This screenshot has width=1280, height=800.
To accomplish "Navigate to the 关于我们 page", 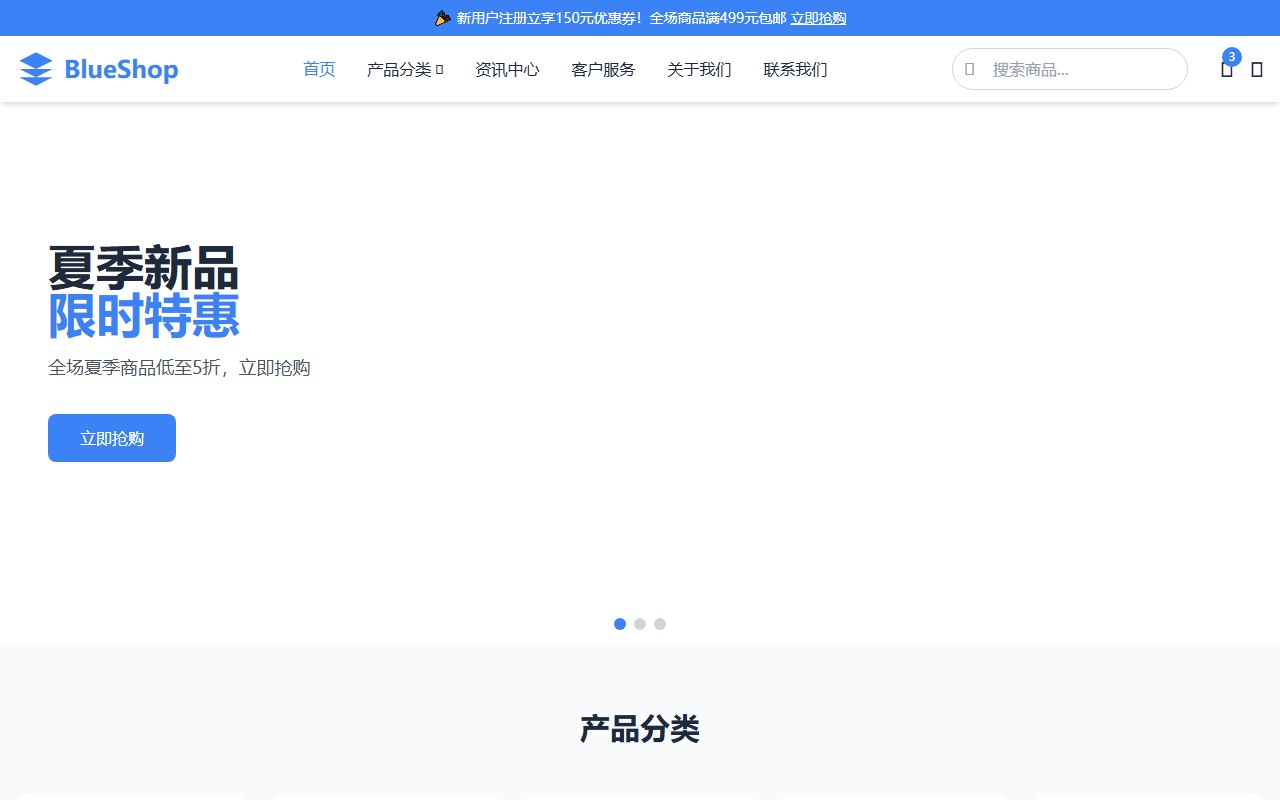I will pyautogui.click(x=699, y=69).
